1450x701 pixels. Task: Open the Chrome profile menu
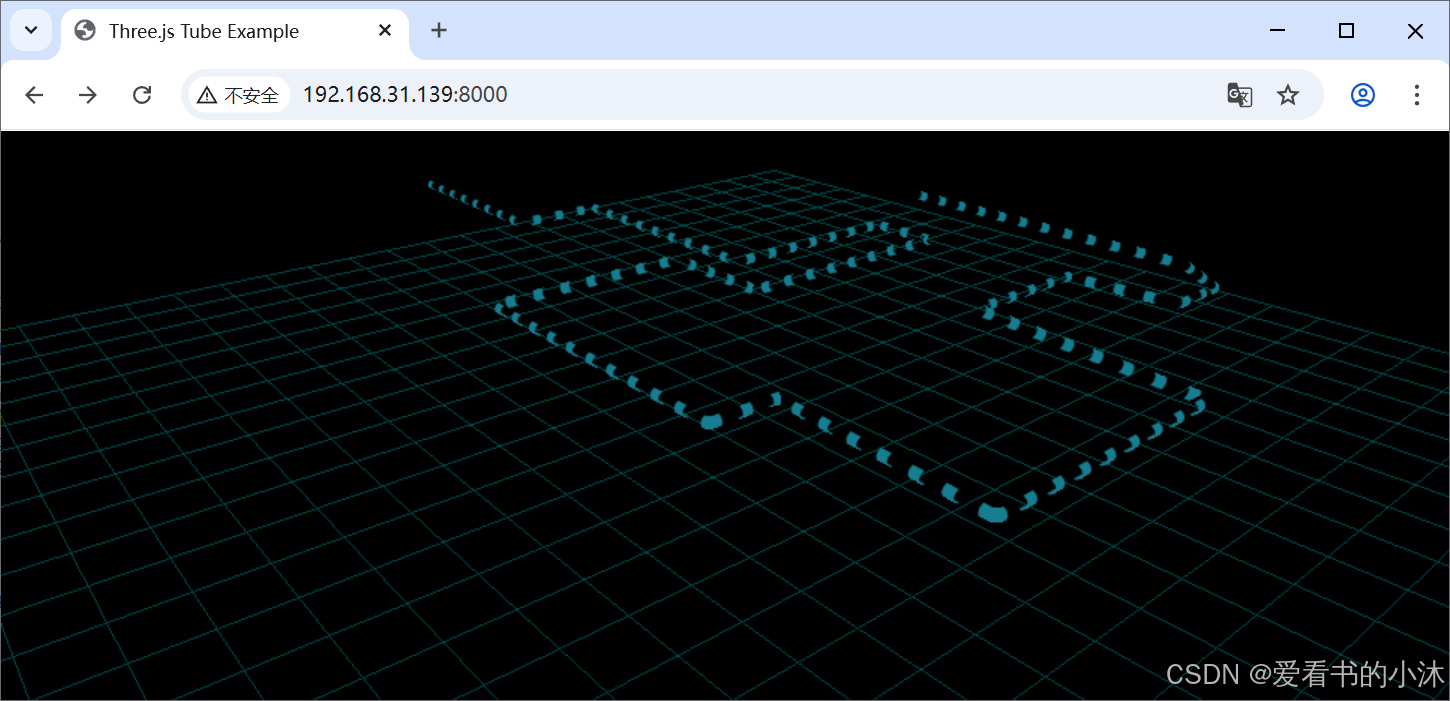(x=1363, y=95)
